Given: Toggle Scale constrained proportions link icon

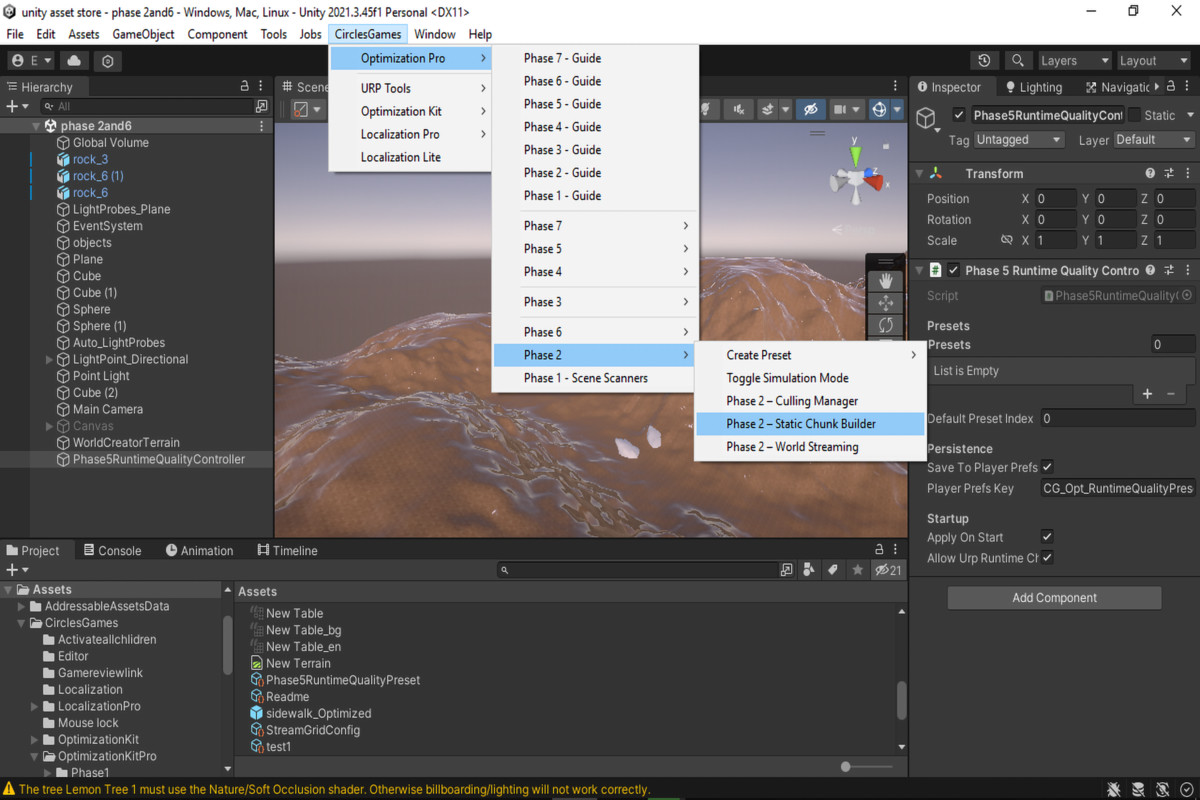Looking at the screenshot, I should tap(1006, 241).
